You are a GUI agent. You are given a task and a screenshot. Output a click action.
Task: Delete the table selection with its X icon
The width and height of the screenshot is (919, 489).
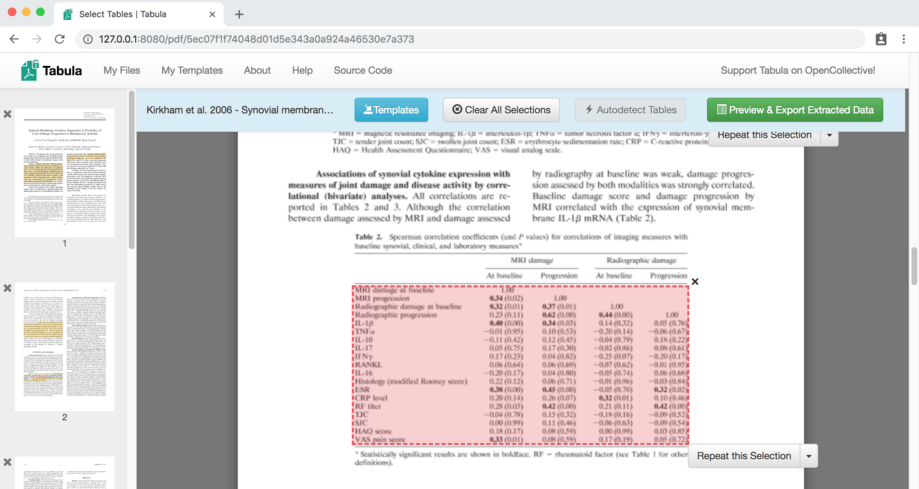click(695, 282)
